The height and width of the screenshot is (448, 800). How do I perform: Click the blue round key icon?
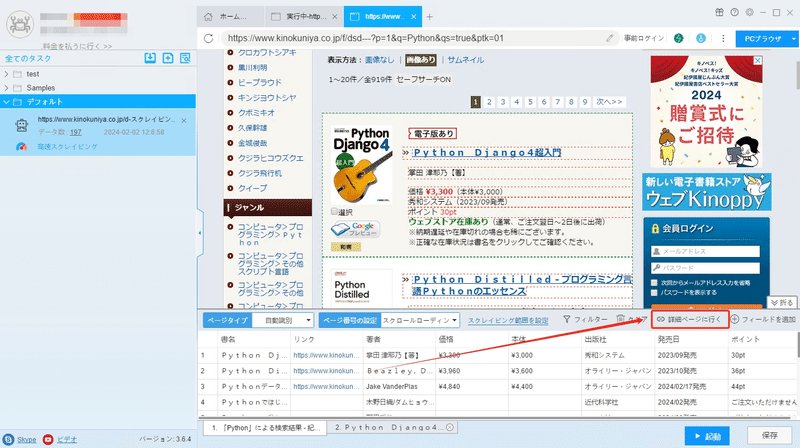pos(701,38)
